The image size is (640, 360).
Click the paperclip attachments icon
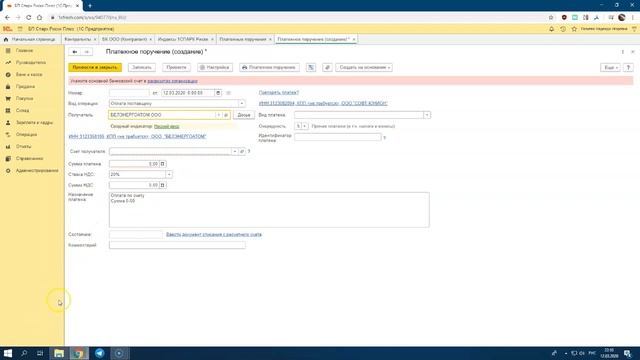327,67
